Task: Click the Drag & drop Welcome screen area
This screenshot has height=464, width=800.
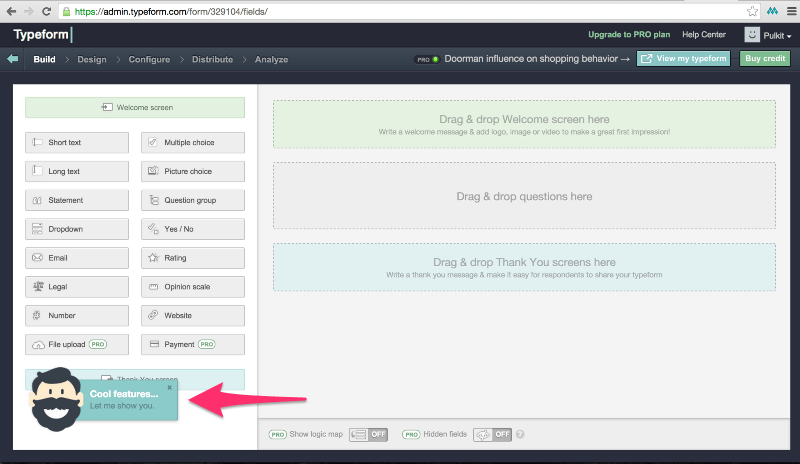Action: pyautogui.click(x=524, y=125)
